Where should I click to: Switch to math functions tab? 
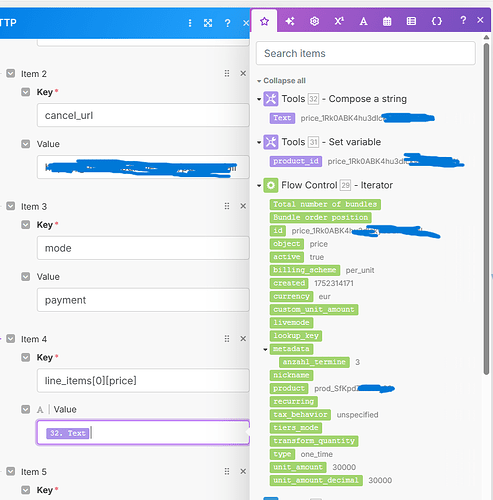click(339, 21)
